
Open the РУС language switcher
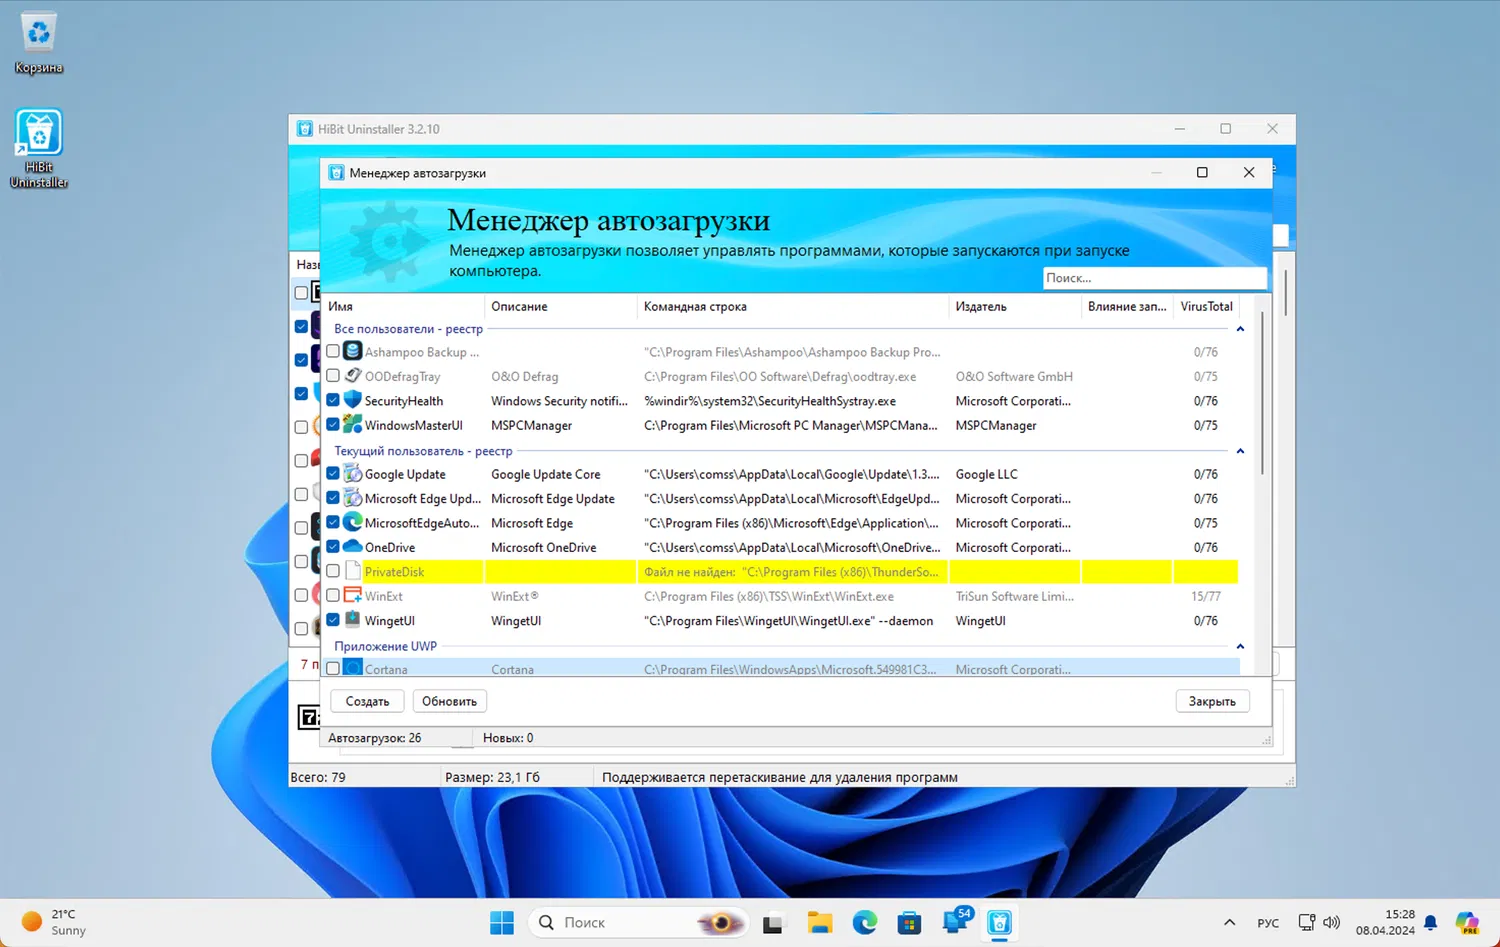coord(1268,922)
